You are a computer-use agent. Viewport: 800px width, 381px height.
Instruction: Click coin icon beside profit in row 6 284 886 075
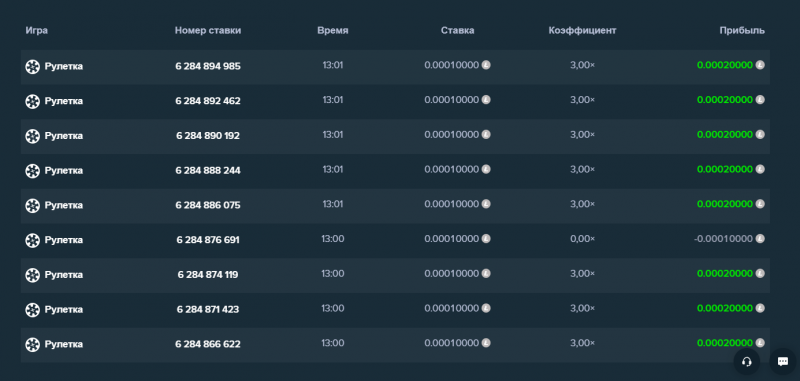point(760,204)
